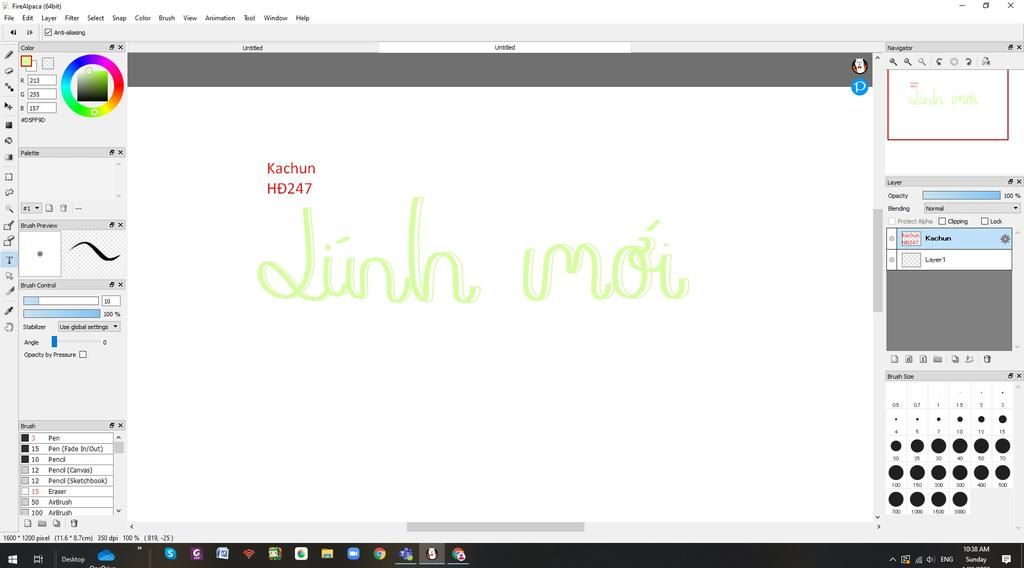Viewport: 1024px width, 568px height.
Task: Open the Snap menu
Action: pos(119,18)
